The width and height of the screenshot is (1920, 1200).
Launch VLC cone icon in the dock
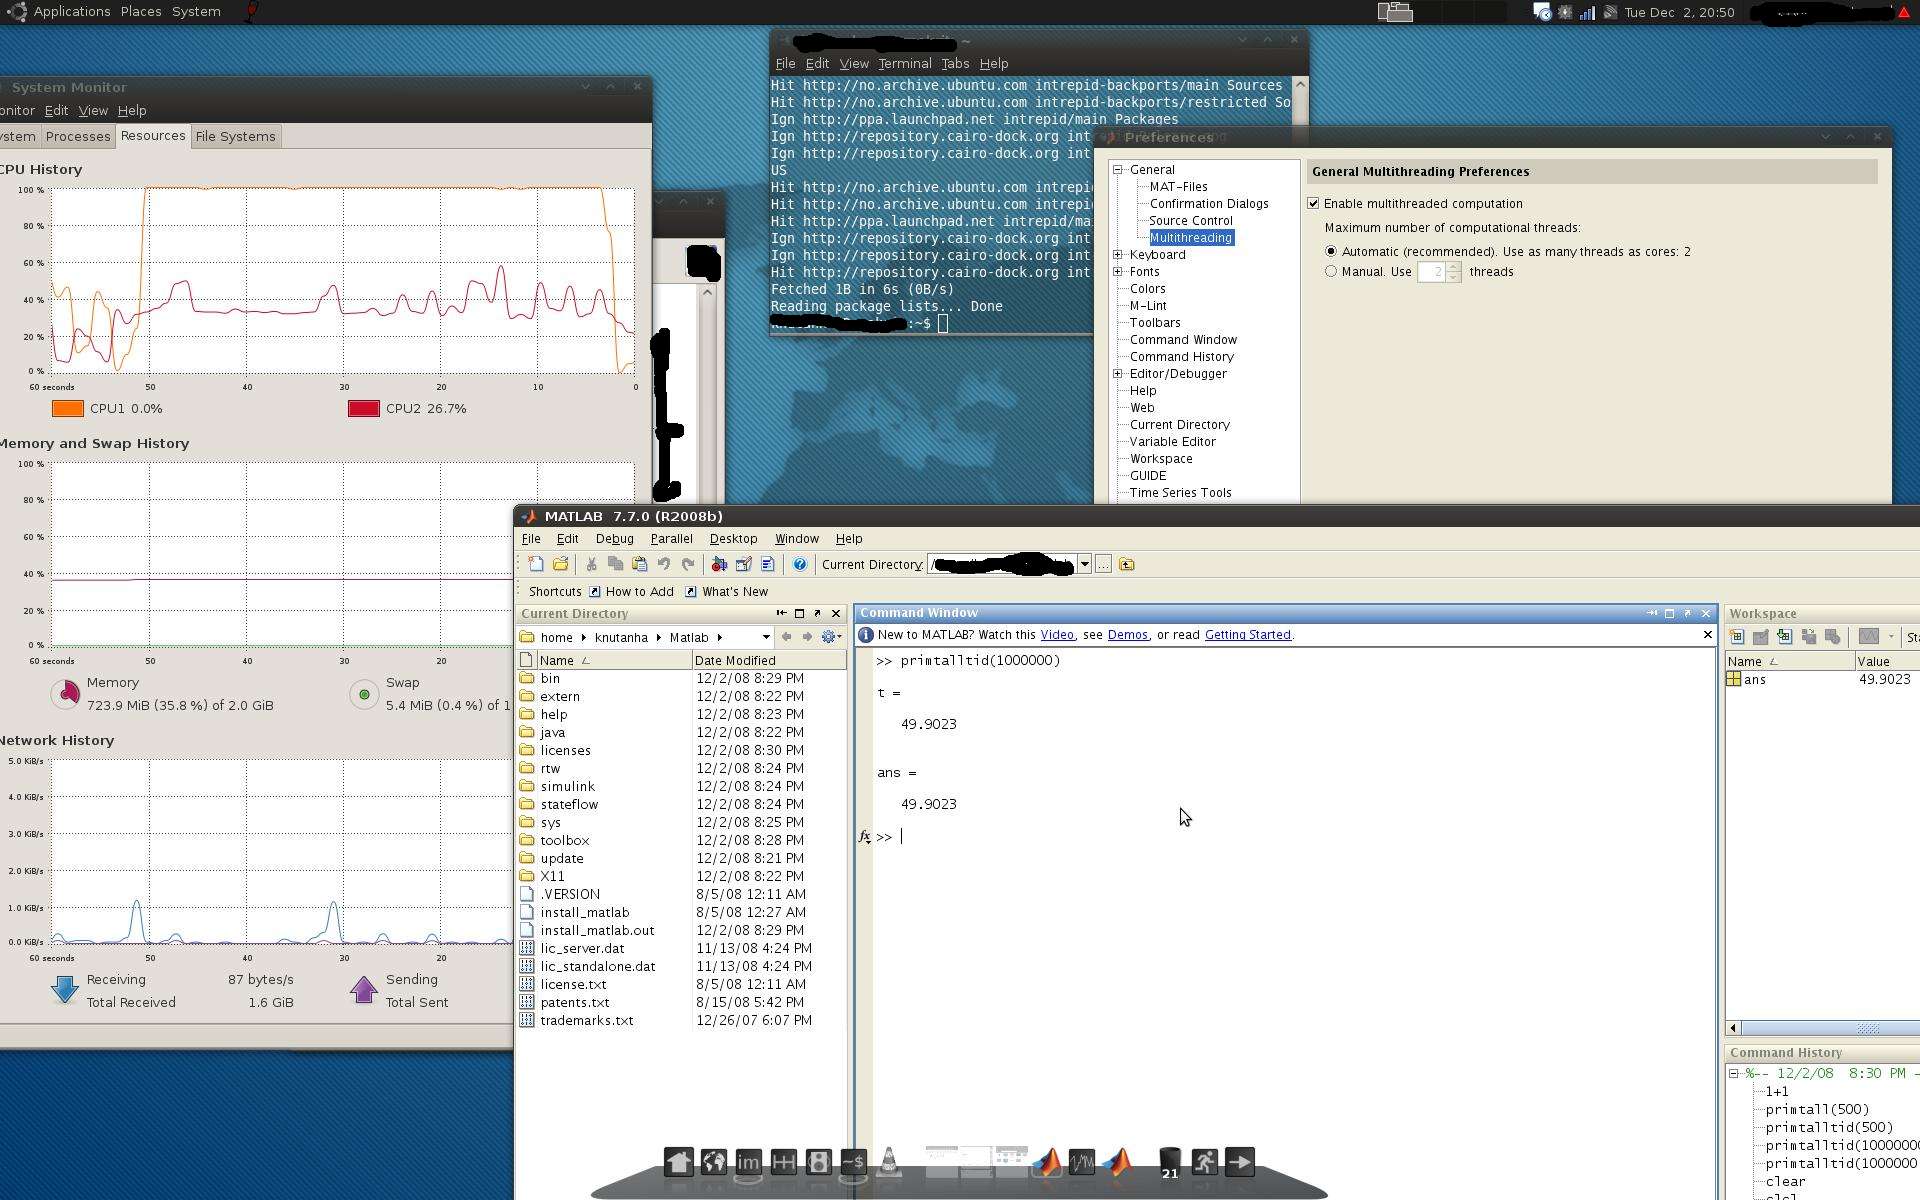tap(888, 1161)
